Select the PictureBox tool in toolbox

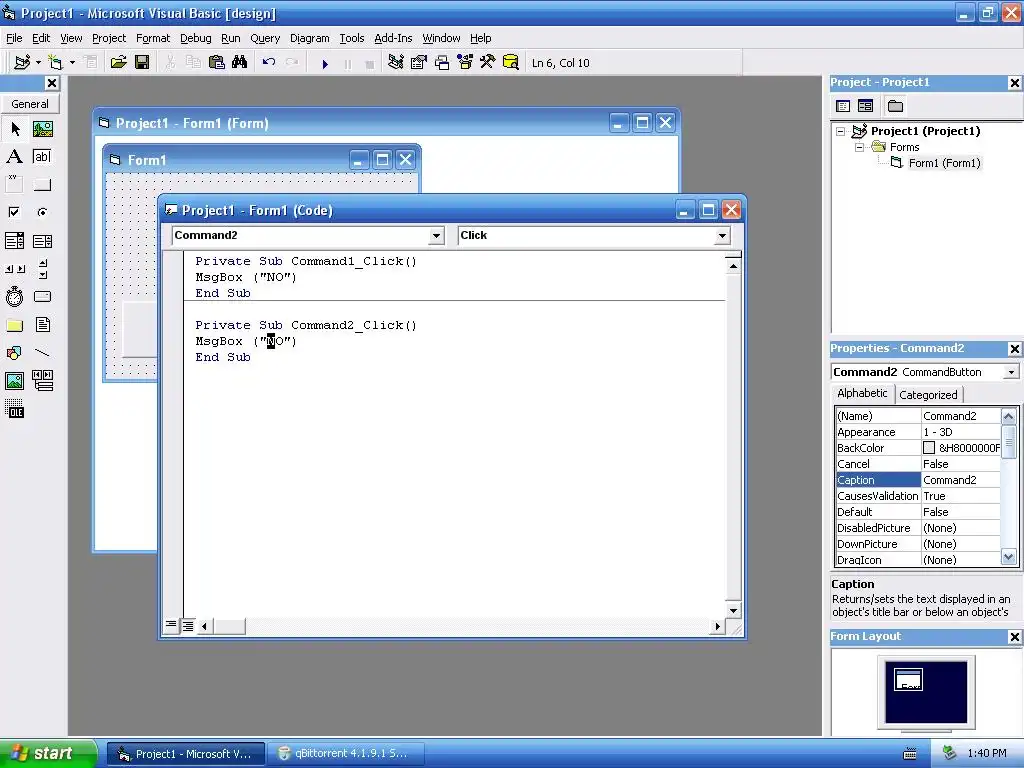[42, 129]
